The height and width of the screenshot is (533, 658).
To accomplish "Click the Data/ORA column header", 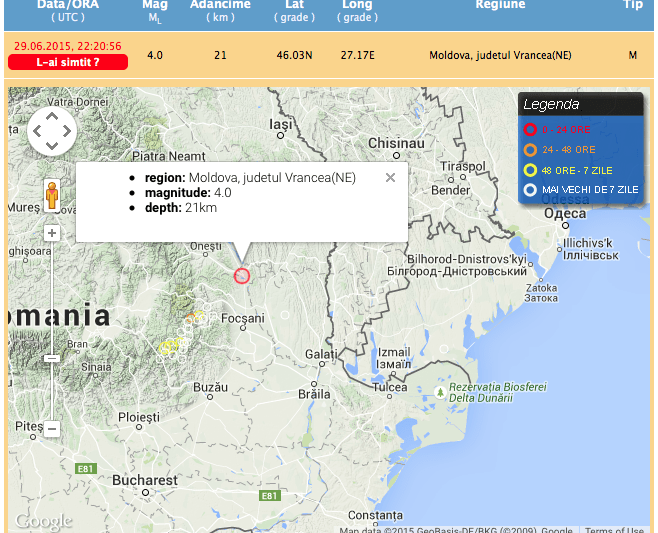I will coord(68,5).
